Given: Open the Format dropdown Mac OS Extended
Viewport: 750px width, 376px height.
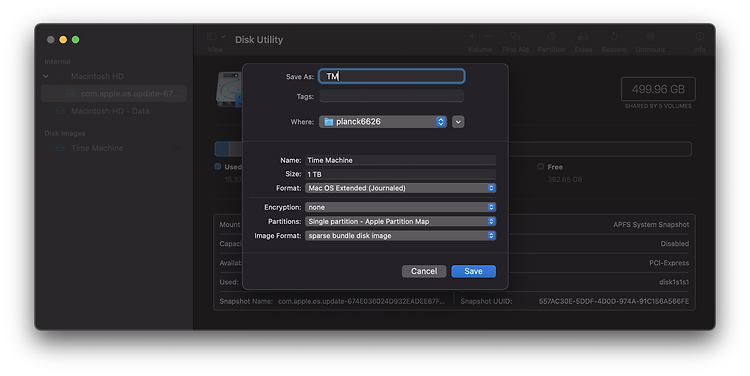Looking at the screenshot, I should [x=400, y=188].
